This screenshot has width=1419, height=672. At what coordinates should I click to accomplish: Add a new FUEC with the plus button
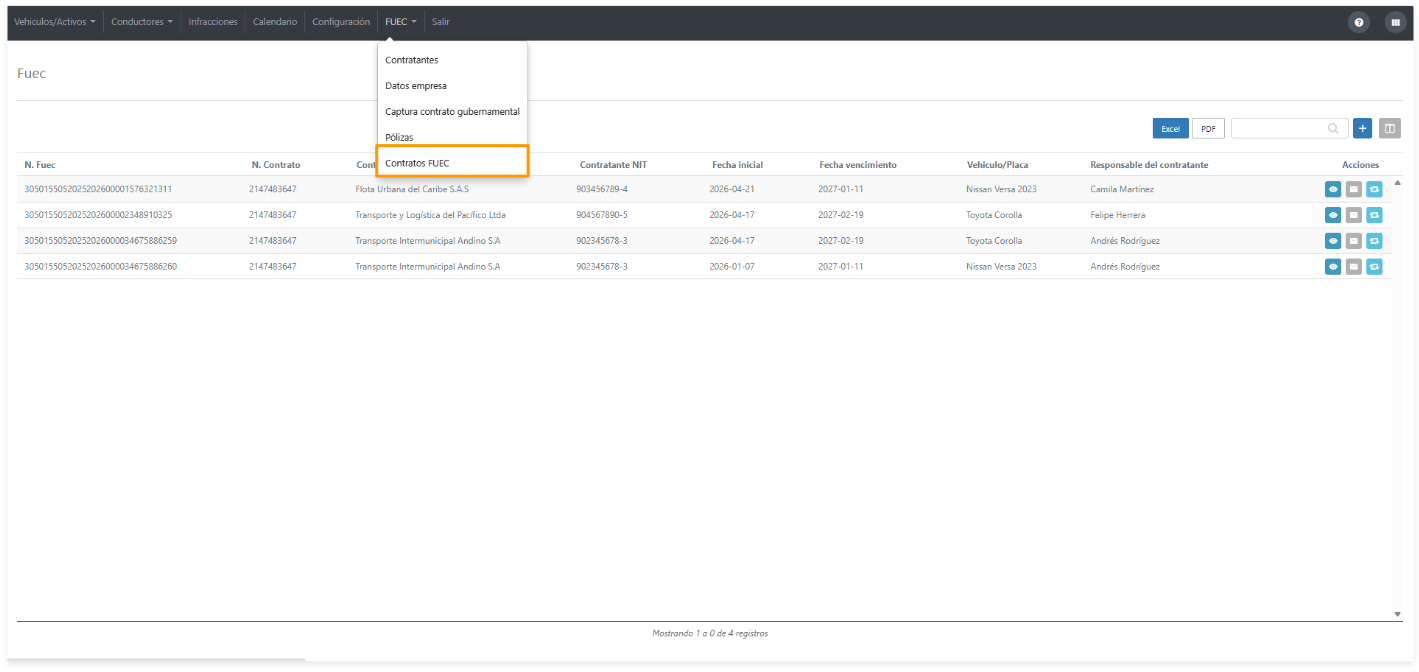click(x=1362, y=128)
